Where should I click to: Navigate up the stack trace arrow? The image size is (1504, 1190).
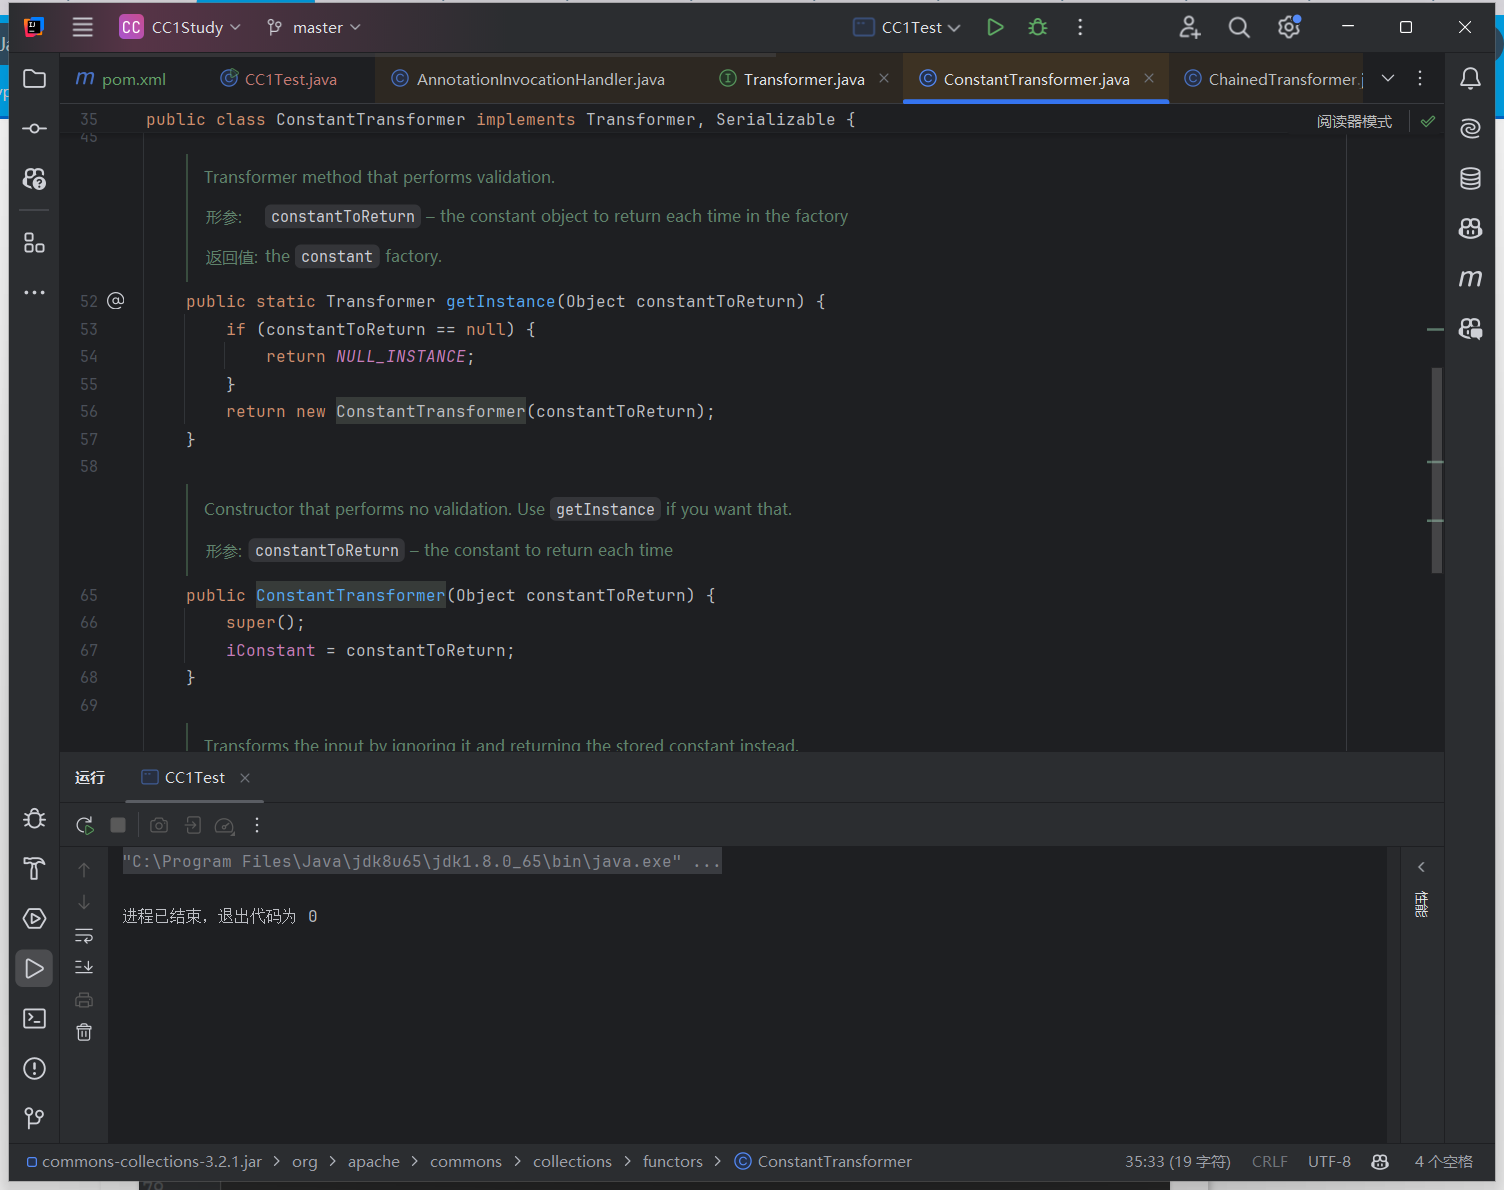click(84, 870)
